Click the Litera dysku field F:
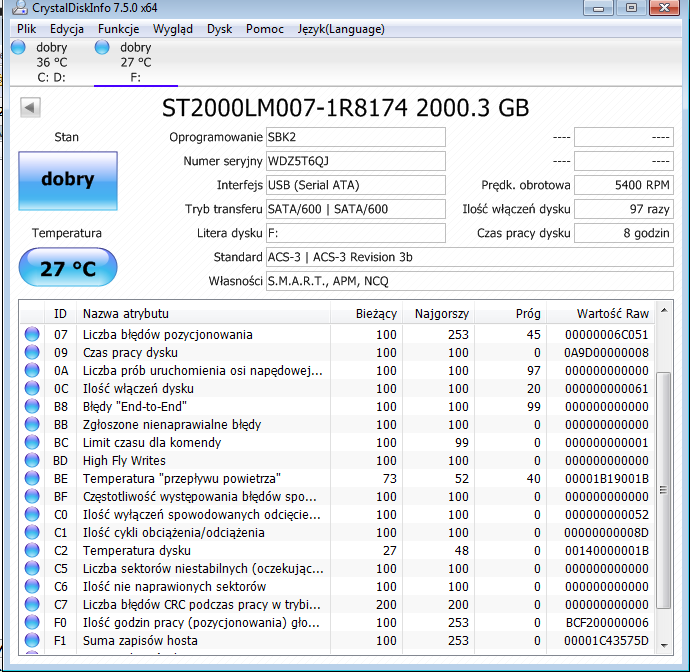This screenshot has height=672, width=690. pyautogui.click(x=356, y=233)
